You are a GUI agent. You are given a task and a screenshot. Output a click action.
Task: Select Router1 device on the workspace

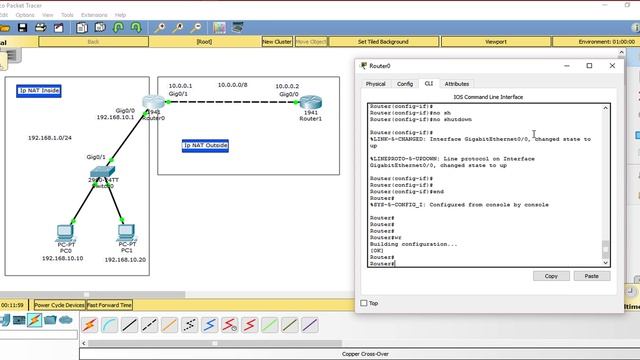coord(311,102)
